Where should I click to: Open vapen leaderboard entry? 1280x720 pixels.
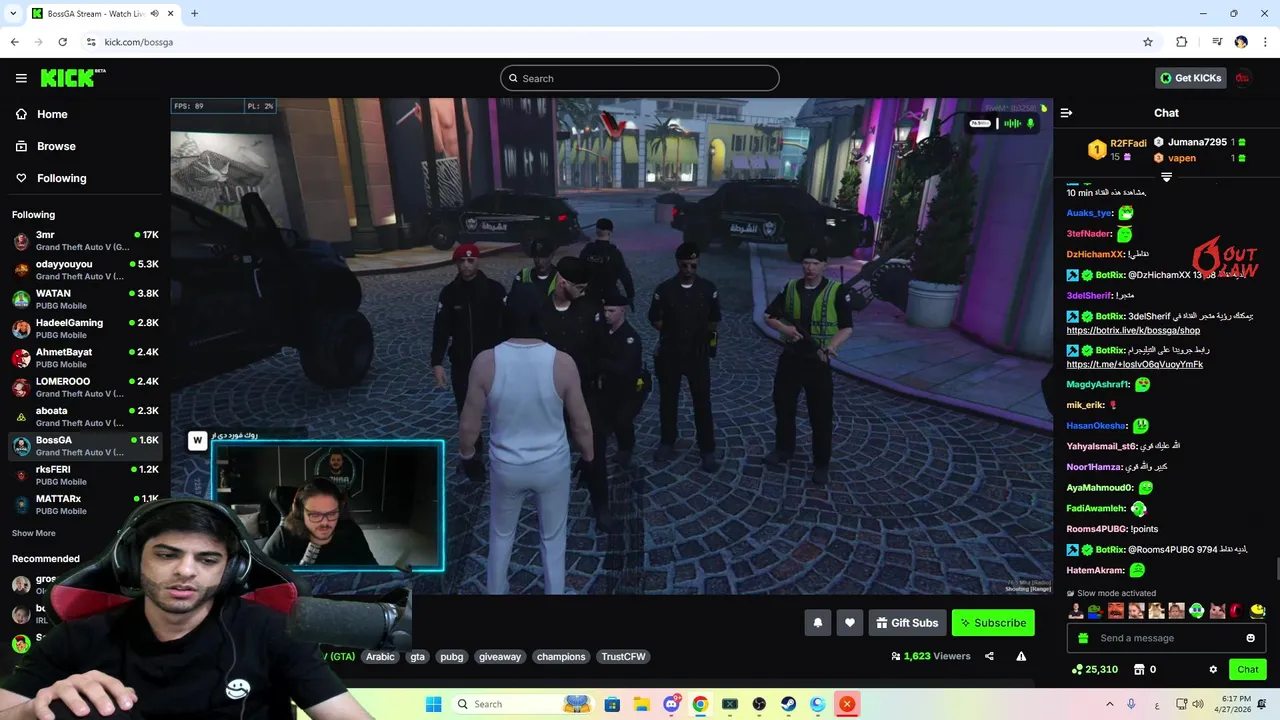point(1199,158)
